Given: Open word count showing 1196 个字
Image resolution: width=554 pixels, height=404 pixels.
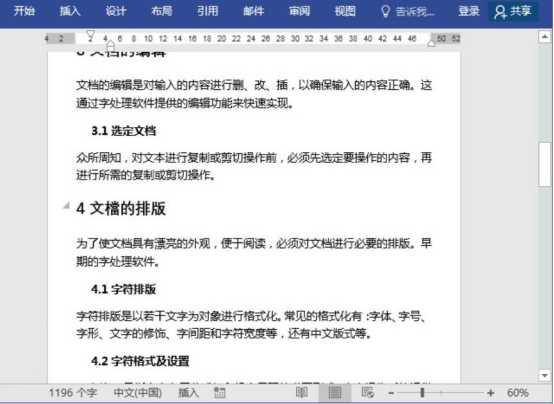Looking at the screenshot, I should (73, 393).
